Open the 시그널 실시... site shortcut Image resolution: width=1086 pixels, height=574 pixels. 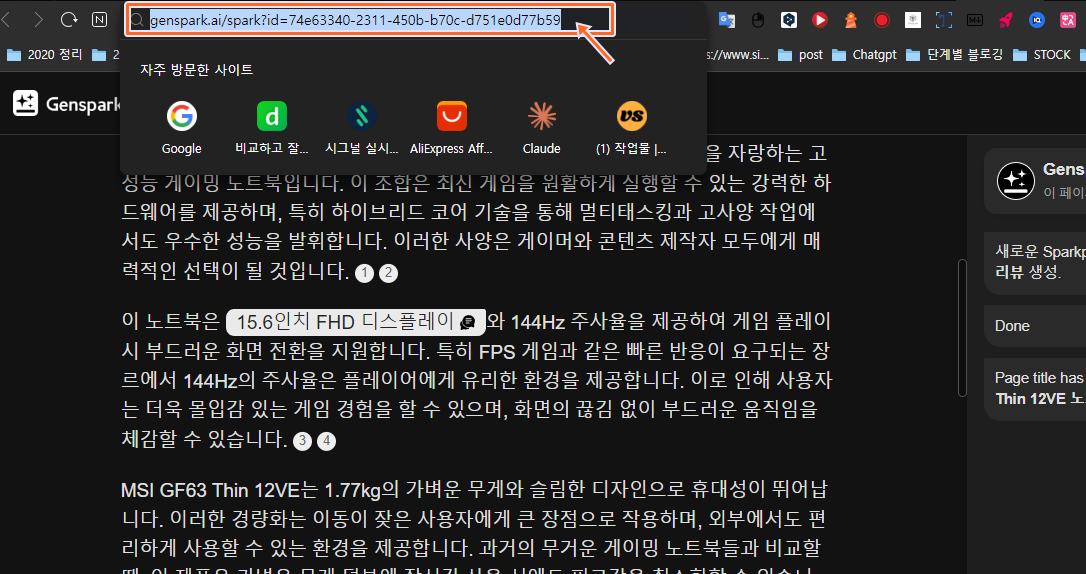pos(362,128)
